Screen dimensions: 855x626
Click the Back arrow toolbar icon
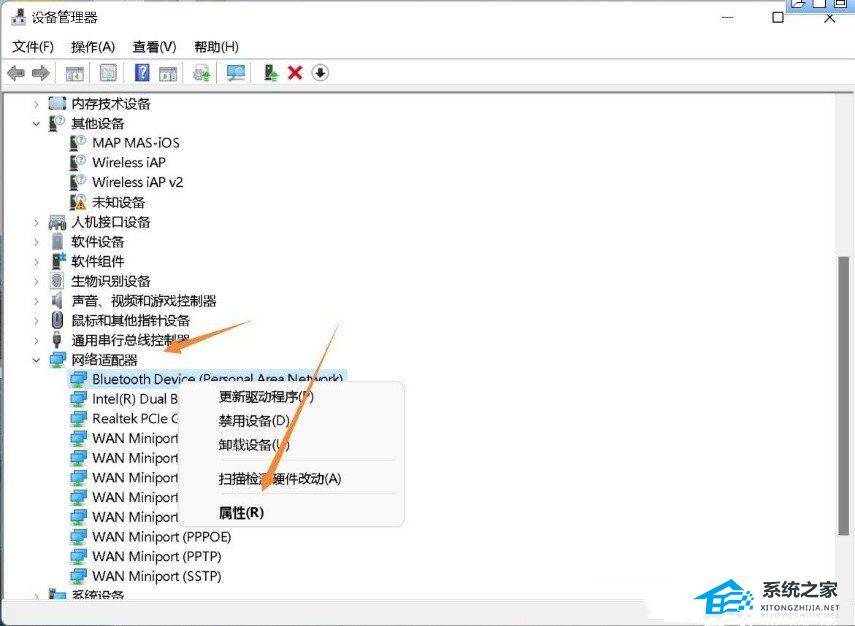[16, 73]
